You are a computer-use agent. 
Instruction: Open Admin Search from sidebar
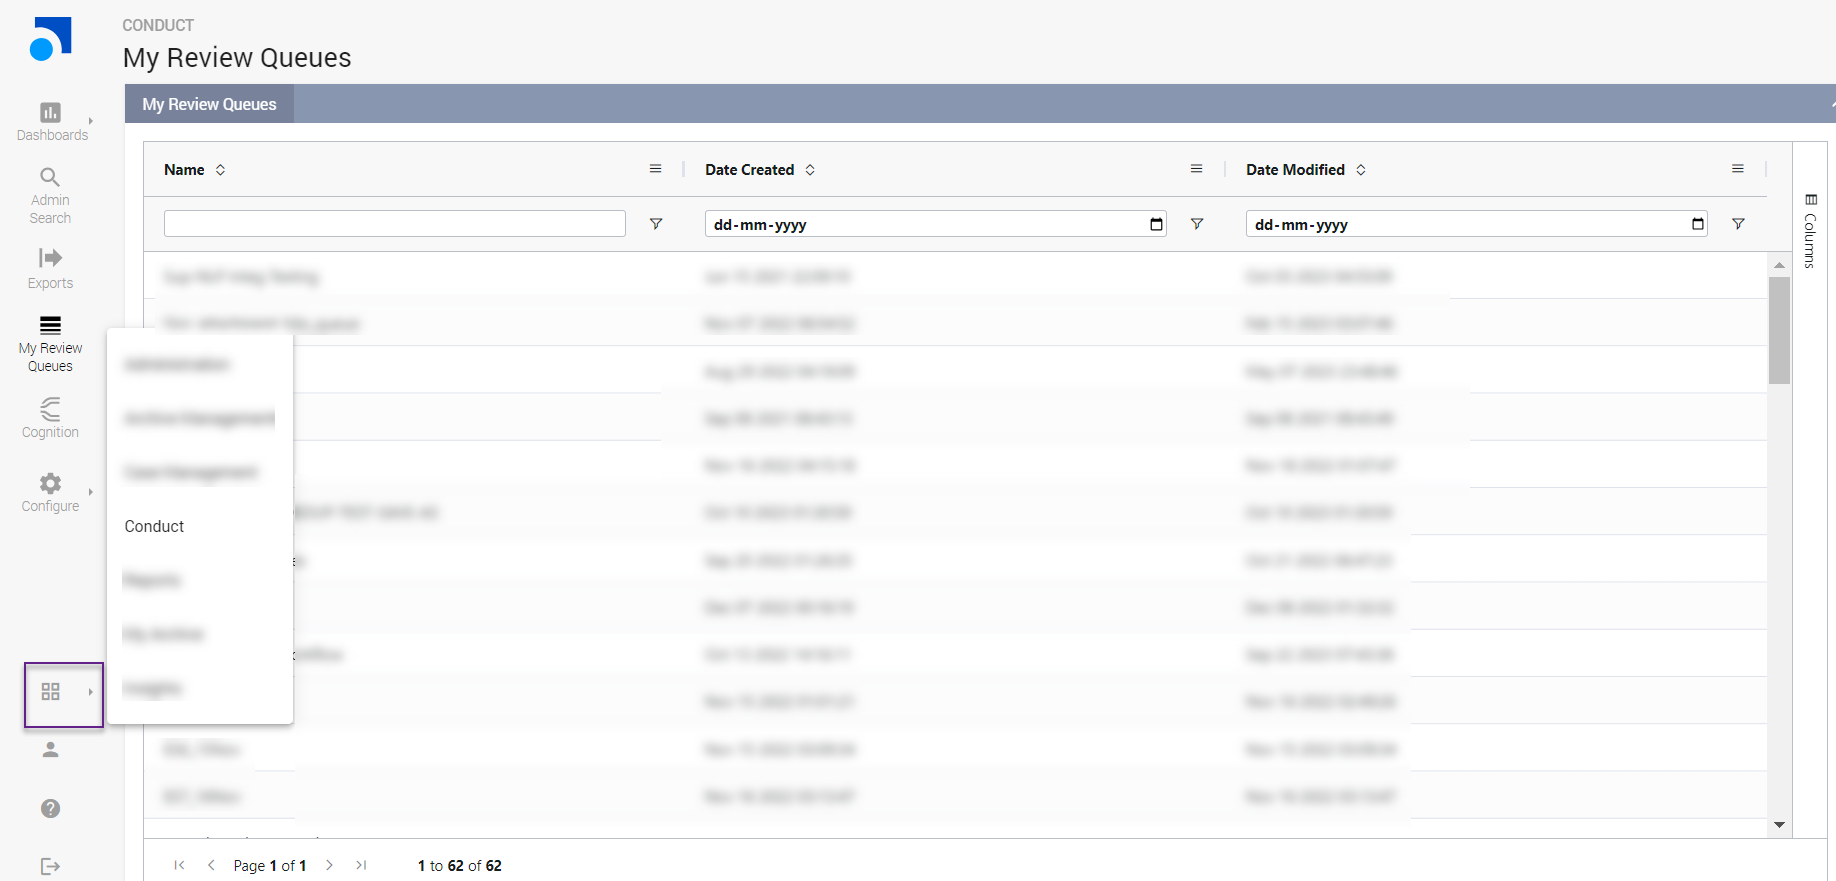pyautogui.click(x=50, y=196)
